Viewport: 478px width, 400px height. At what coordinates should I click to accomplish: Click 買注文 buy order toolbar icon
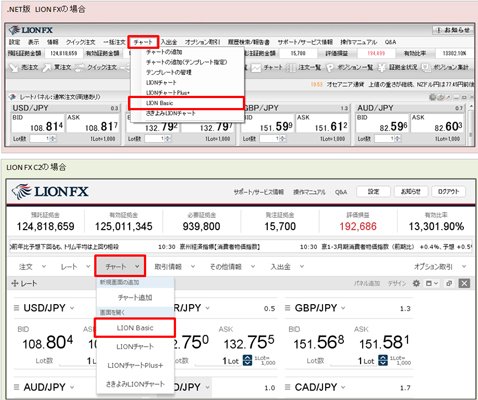coord(57,68)
